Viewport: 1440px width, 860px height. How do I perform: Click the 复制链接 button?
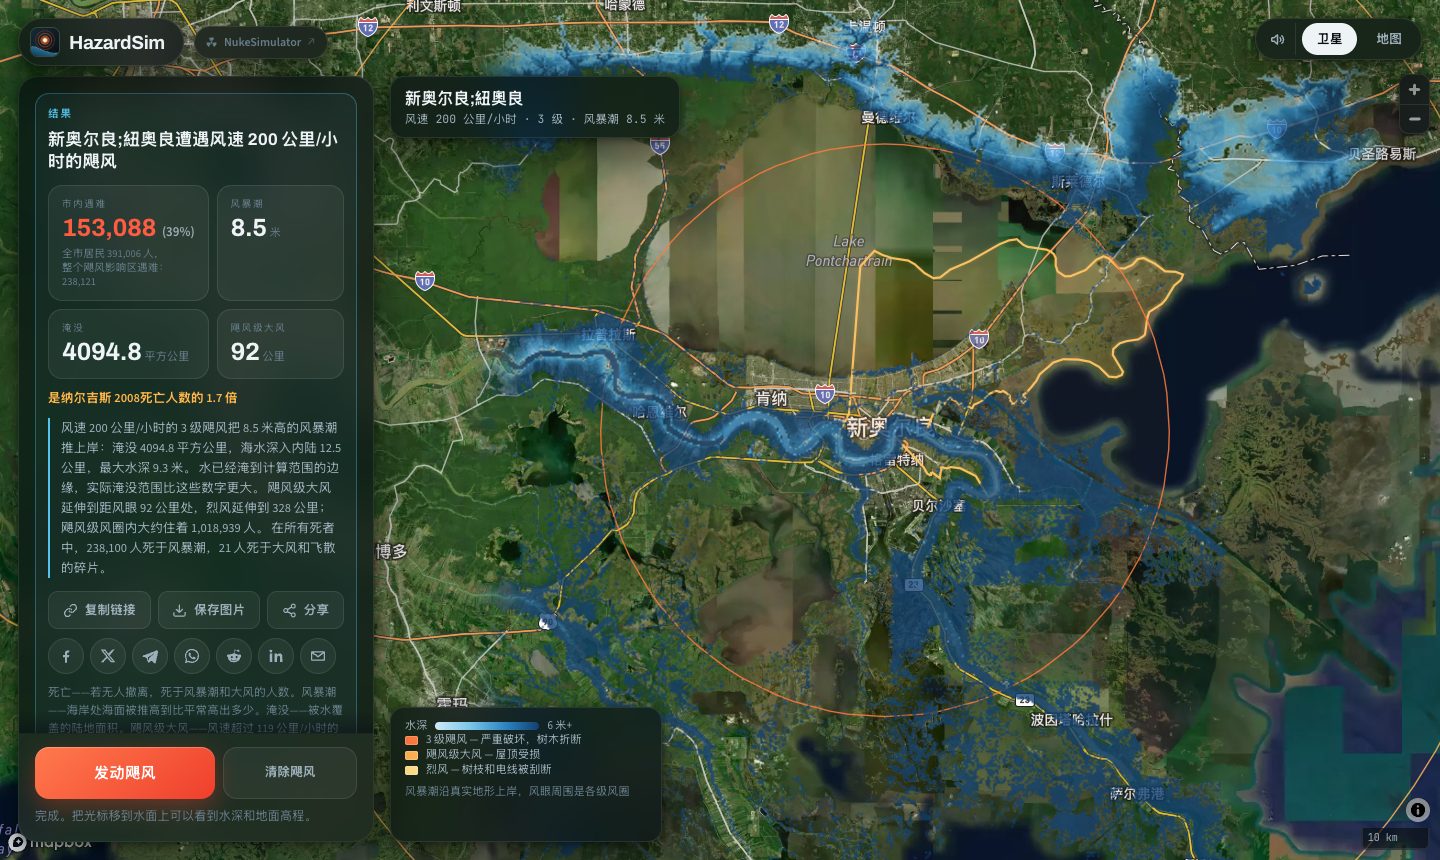[99, 610]
